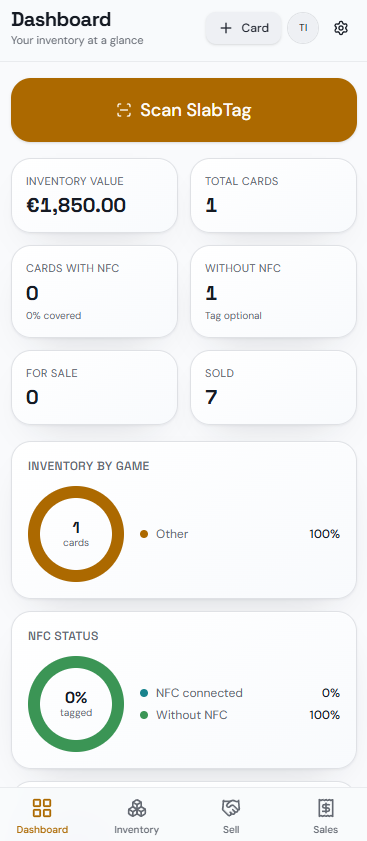The height and width of the screenshot is (841, 367).
Task: Click the add Card button
Action: coord(244,28)
